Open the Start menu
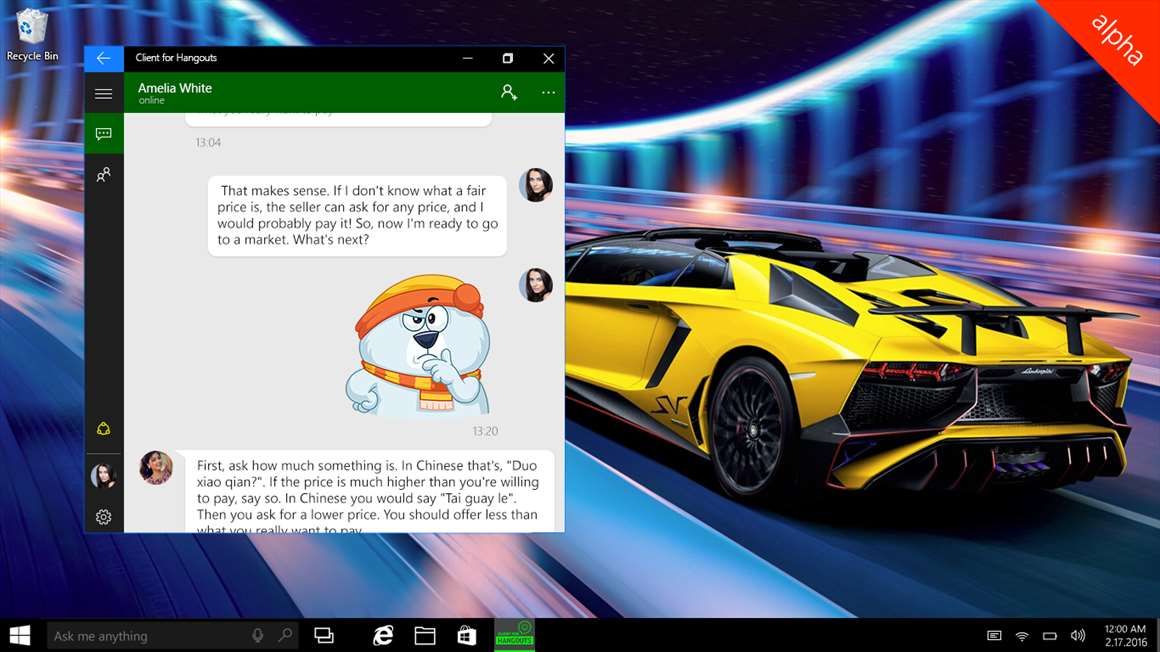 tap(19, 634)
